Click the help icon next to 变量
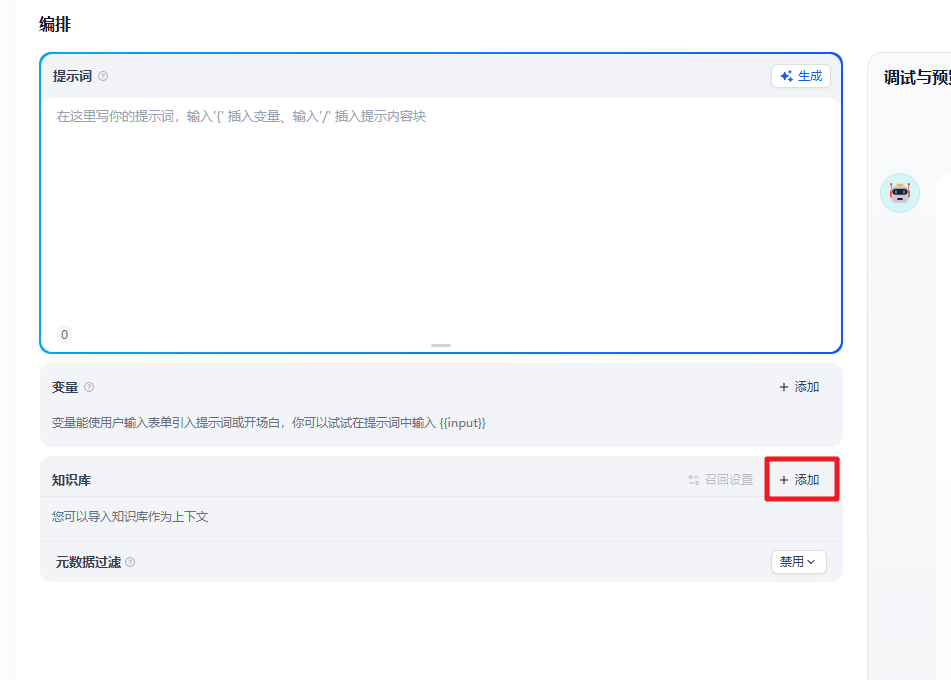 pyautogui.click(x=89, y=387)
